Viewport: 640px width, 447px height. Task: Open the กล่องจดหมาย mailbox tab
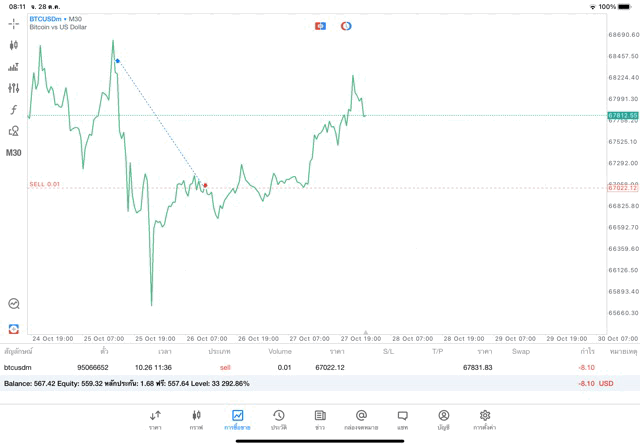361,419
